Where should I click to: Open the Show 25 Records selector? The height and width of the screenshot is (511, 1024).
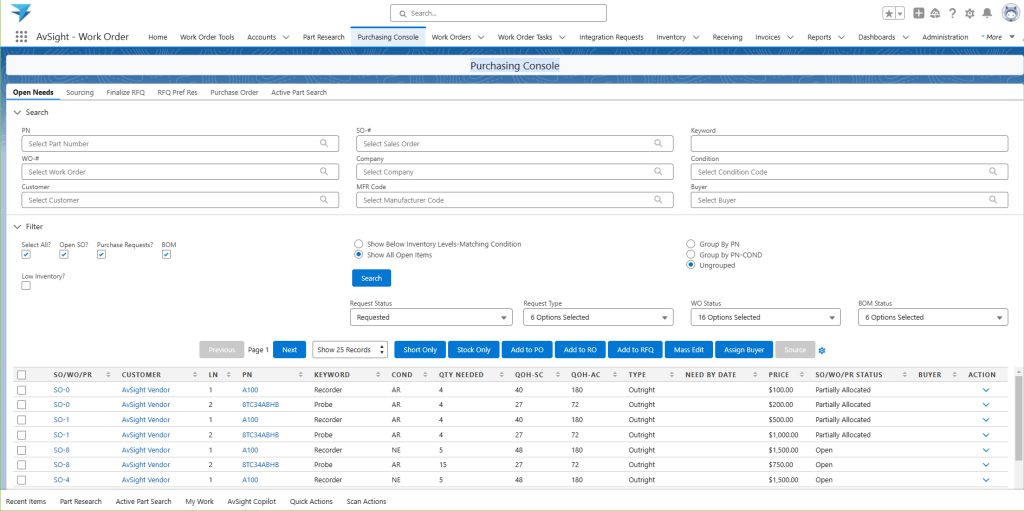[350, 350]
